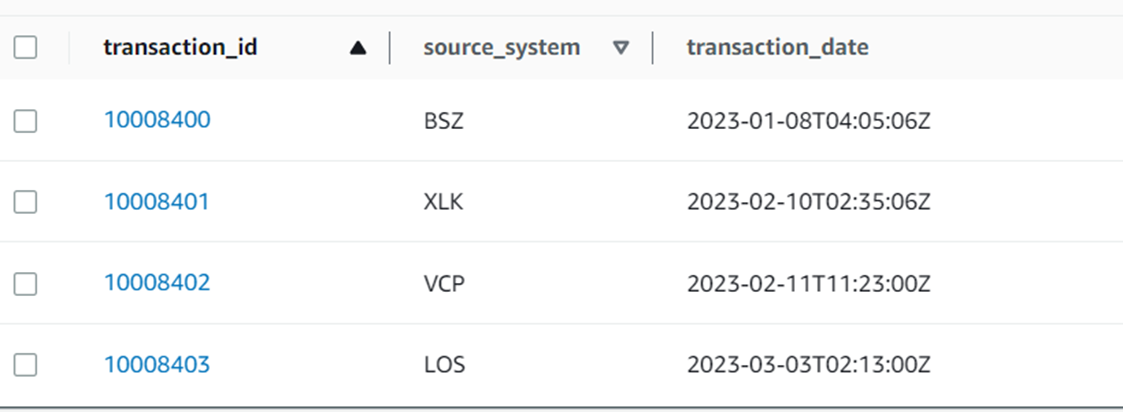Open the 10008401 transaction link
The height and width of the screenshot is (412, 1123).
pos(157,202)
